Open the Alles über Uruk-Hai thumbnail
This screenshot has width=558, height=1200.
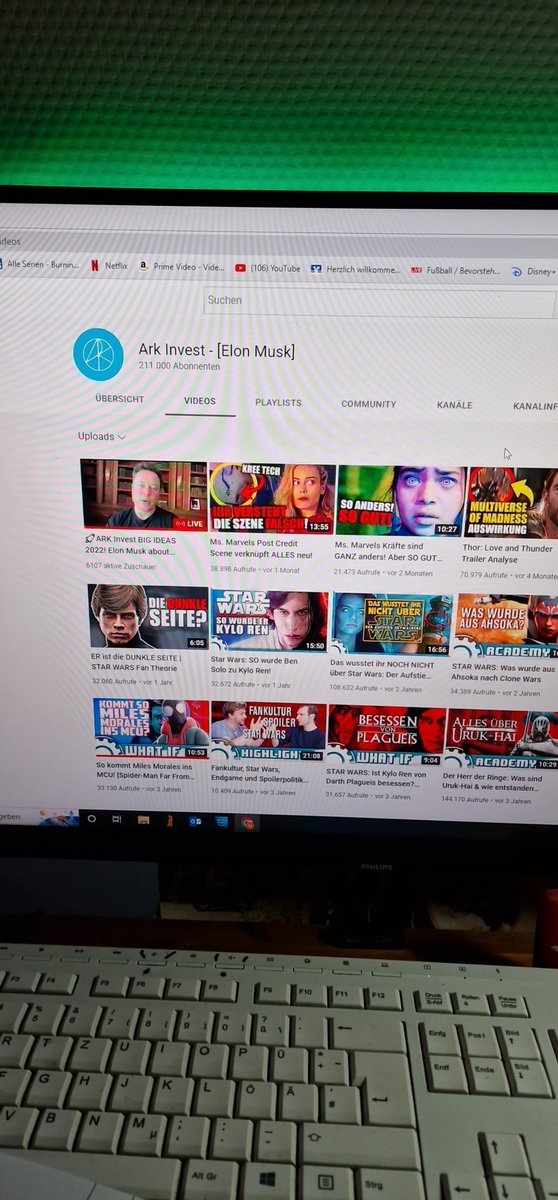pos(503,739)
